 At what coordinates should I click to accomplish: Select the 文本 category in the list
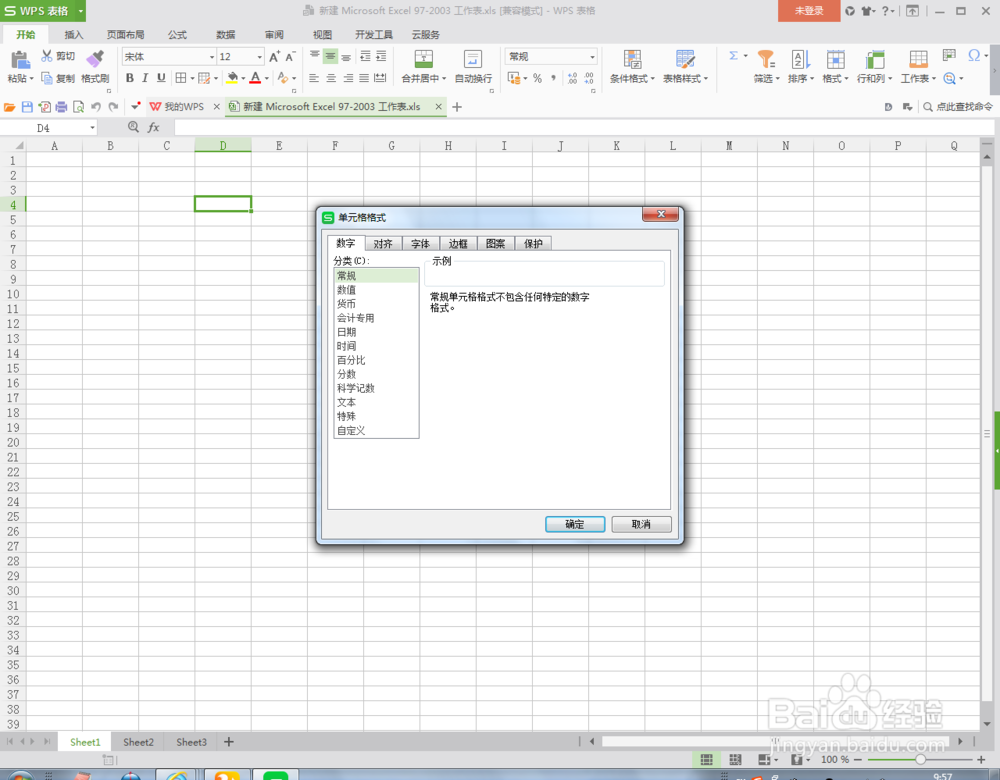(376, 402)
